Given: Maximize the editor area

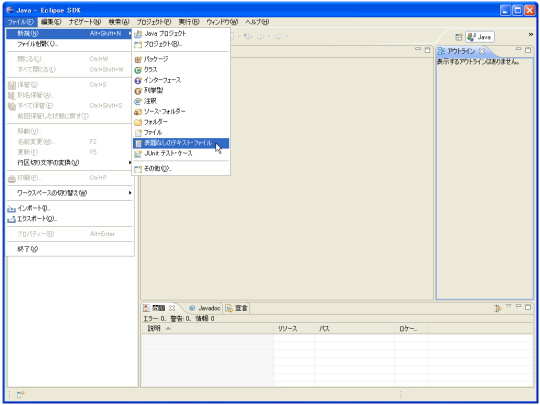Looking at the screenshot, I should coord(427,50).
